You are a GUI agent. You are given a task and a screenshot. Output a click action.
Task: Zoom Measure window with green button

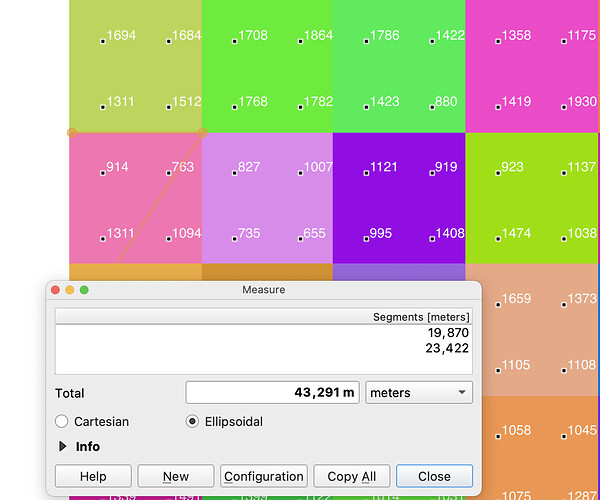[84, 290]
